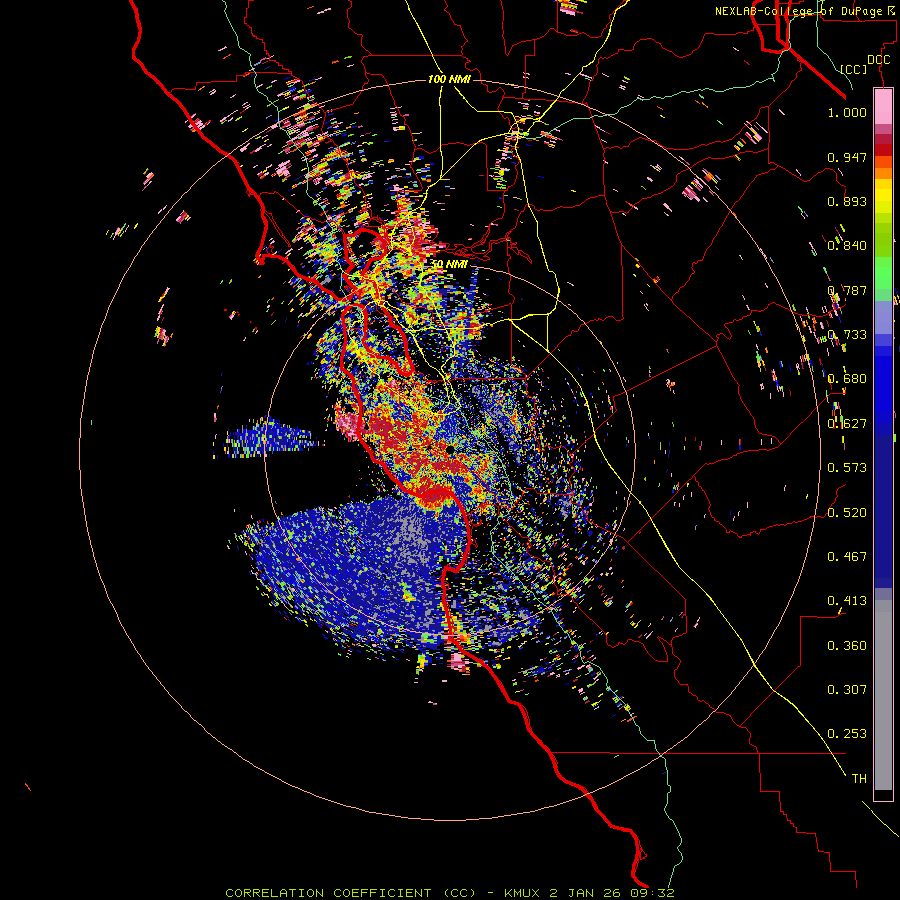This screenshot has width=900, height=900.
Task: Click the NEXLAB-College of DuPage title text
Action: click(805, 11)
